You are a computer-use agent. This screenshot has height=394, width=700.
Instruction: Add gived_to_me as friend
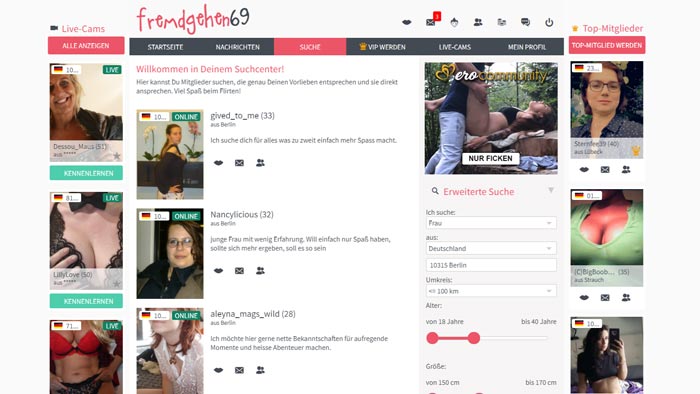(260, 163)
